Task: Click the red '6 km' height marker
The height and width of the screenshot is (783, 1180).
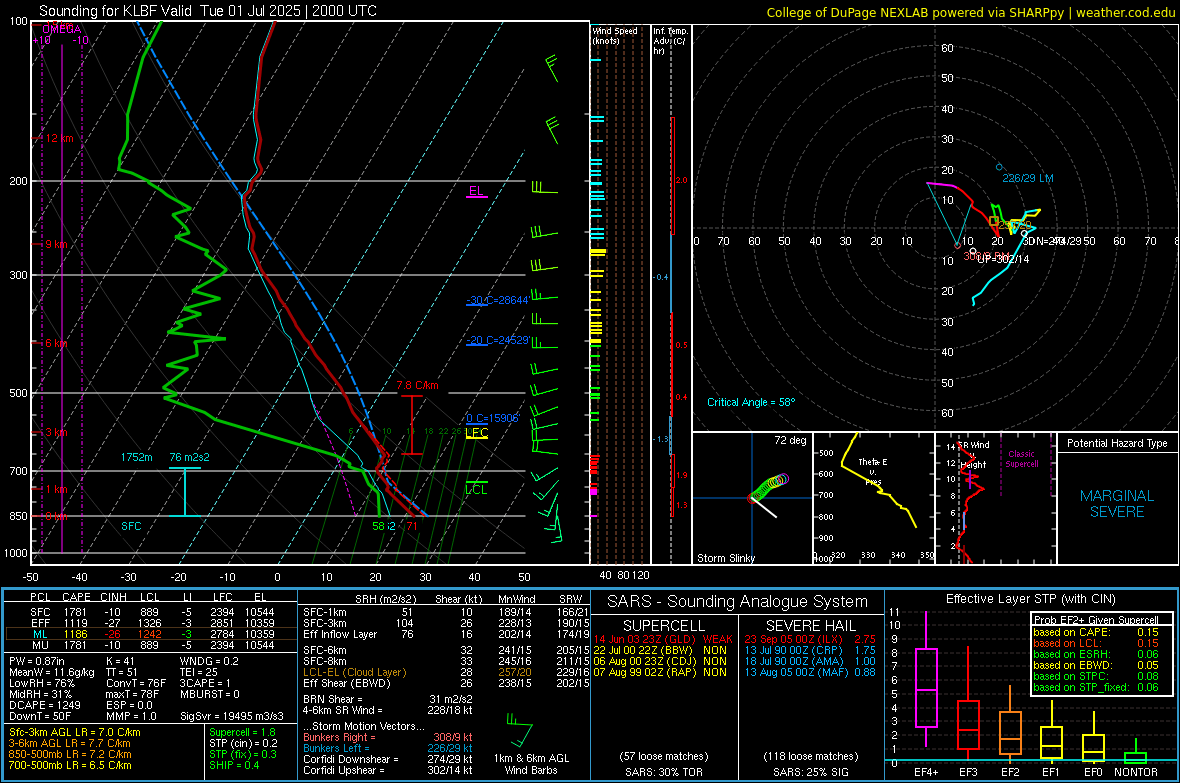Action: point(56,343)
